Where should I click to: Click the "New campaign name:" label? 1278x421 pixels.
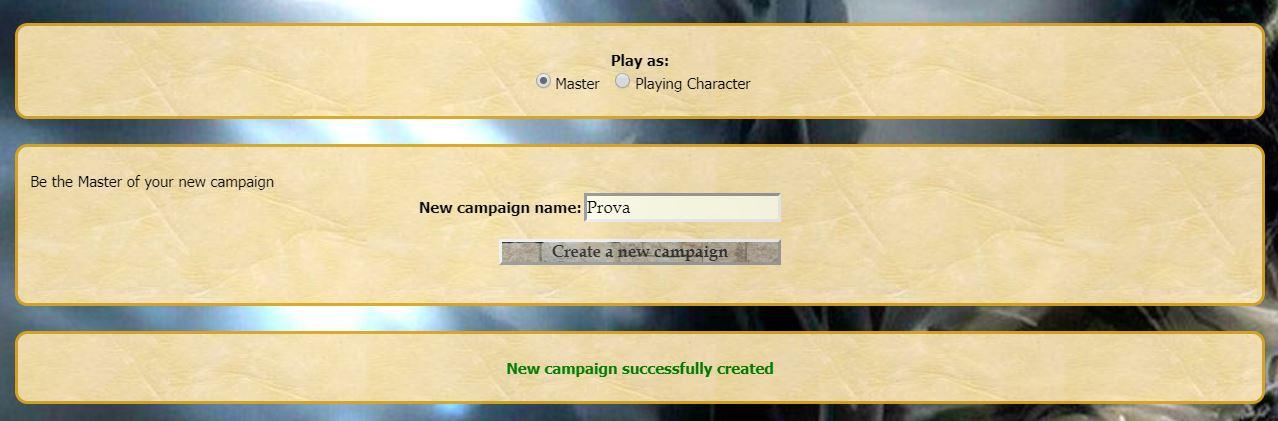500,208
